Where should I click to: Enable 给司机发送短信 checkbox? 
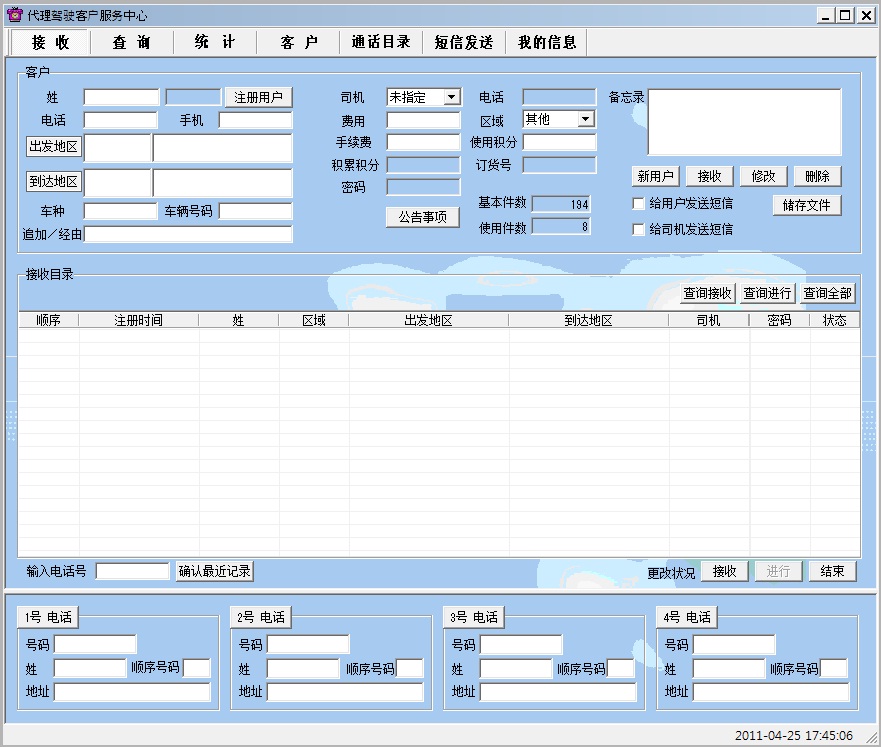pyautogui.click(x=638, y=229)
